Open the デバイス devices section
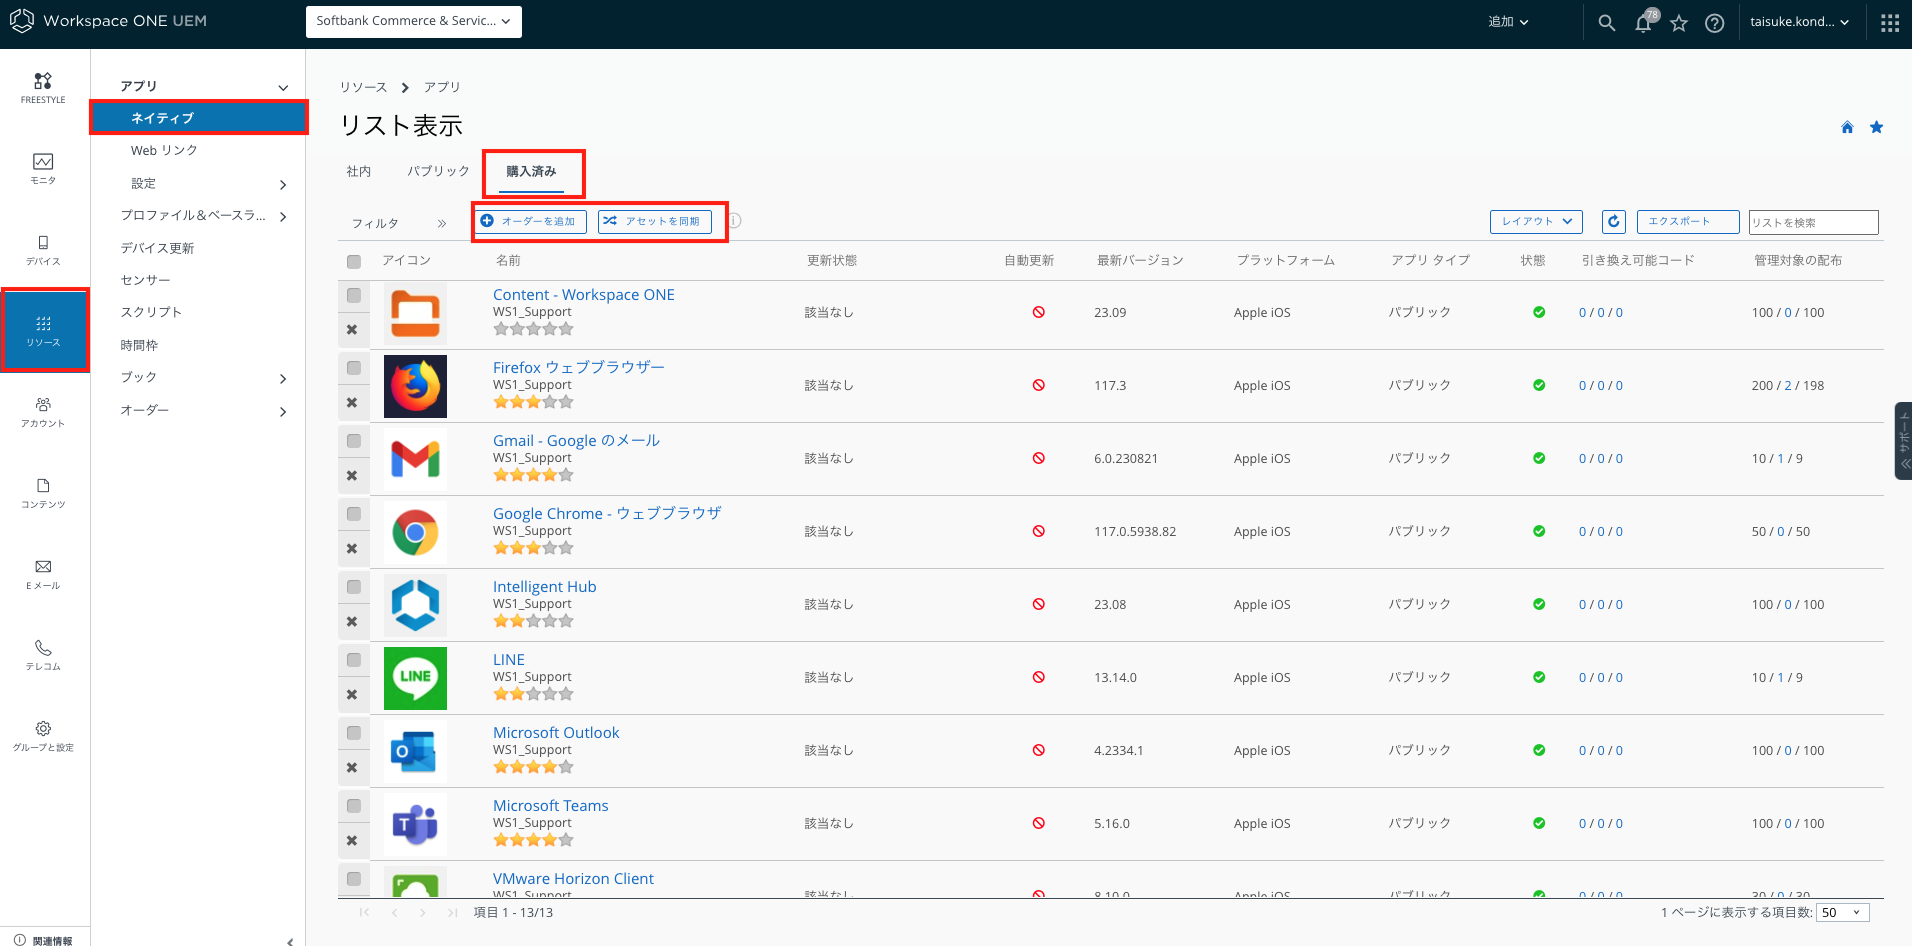This screenshot has width=1912, height=946. click(43, 250)
